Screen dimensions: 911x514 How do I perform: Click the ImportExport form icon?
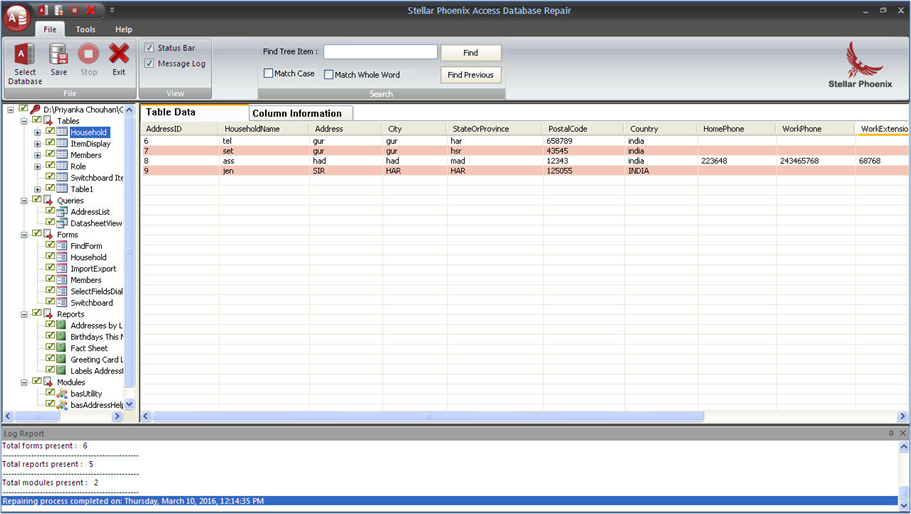[x=62, y=268]
